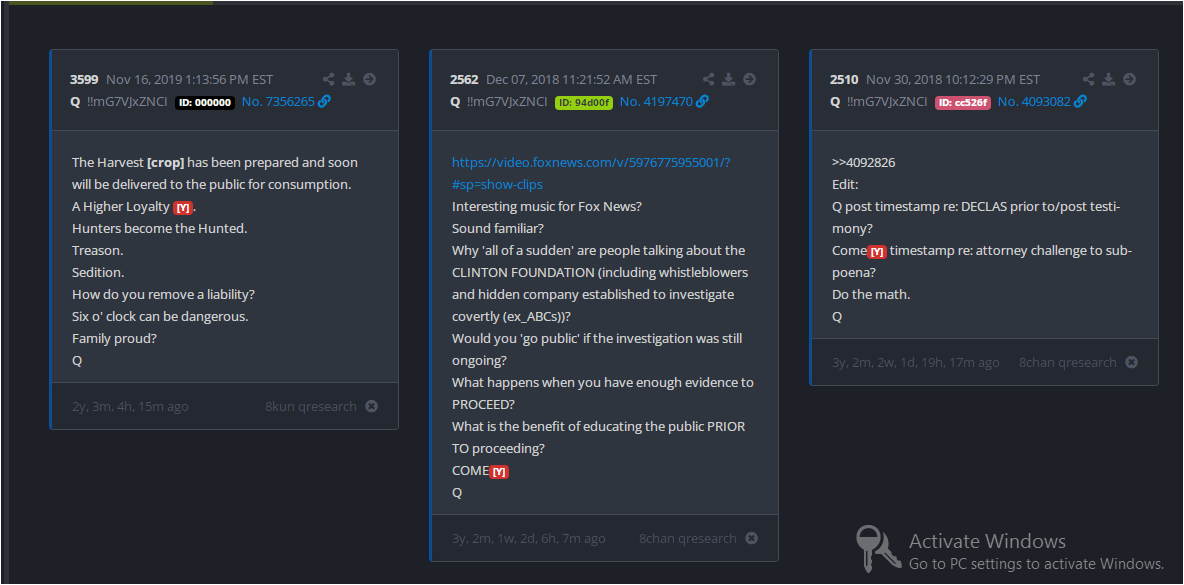Click 'Edit:' line in post 2510
Image resolution: width=1184 pixels, height=585 pixels.
[845, 184]
